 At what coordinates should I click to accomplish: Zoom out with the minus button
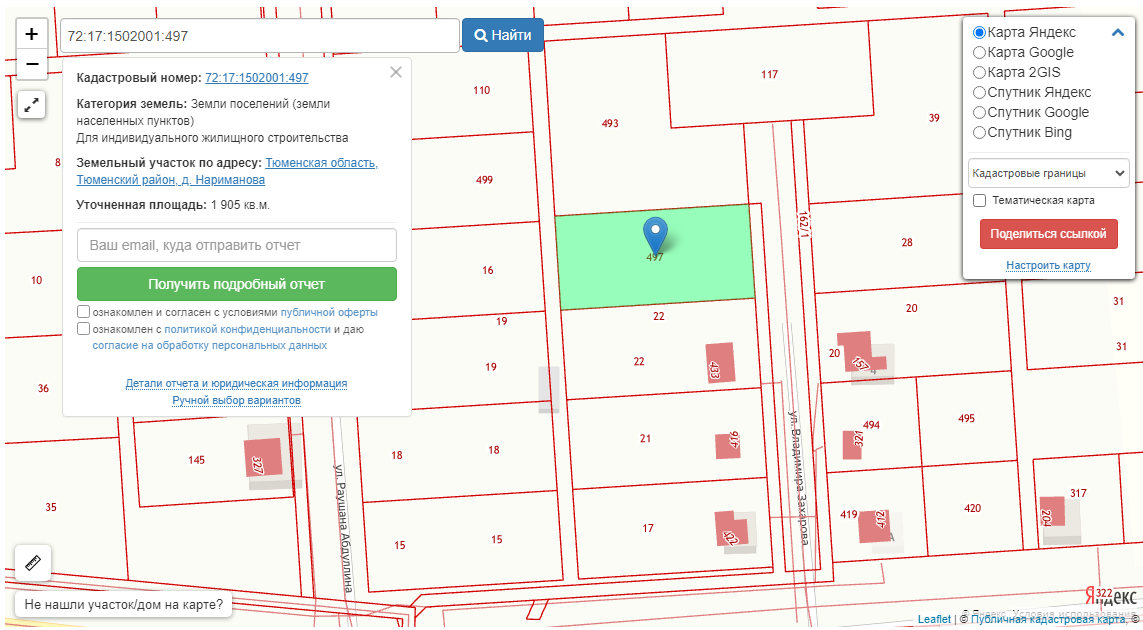coord(31,64)
